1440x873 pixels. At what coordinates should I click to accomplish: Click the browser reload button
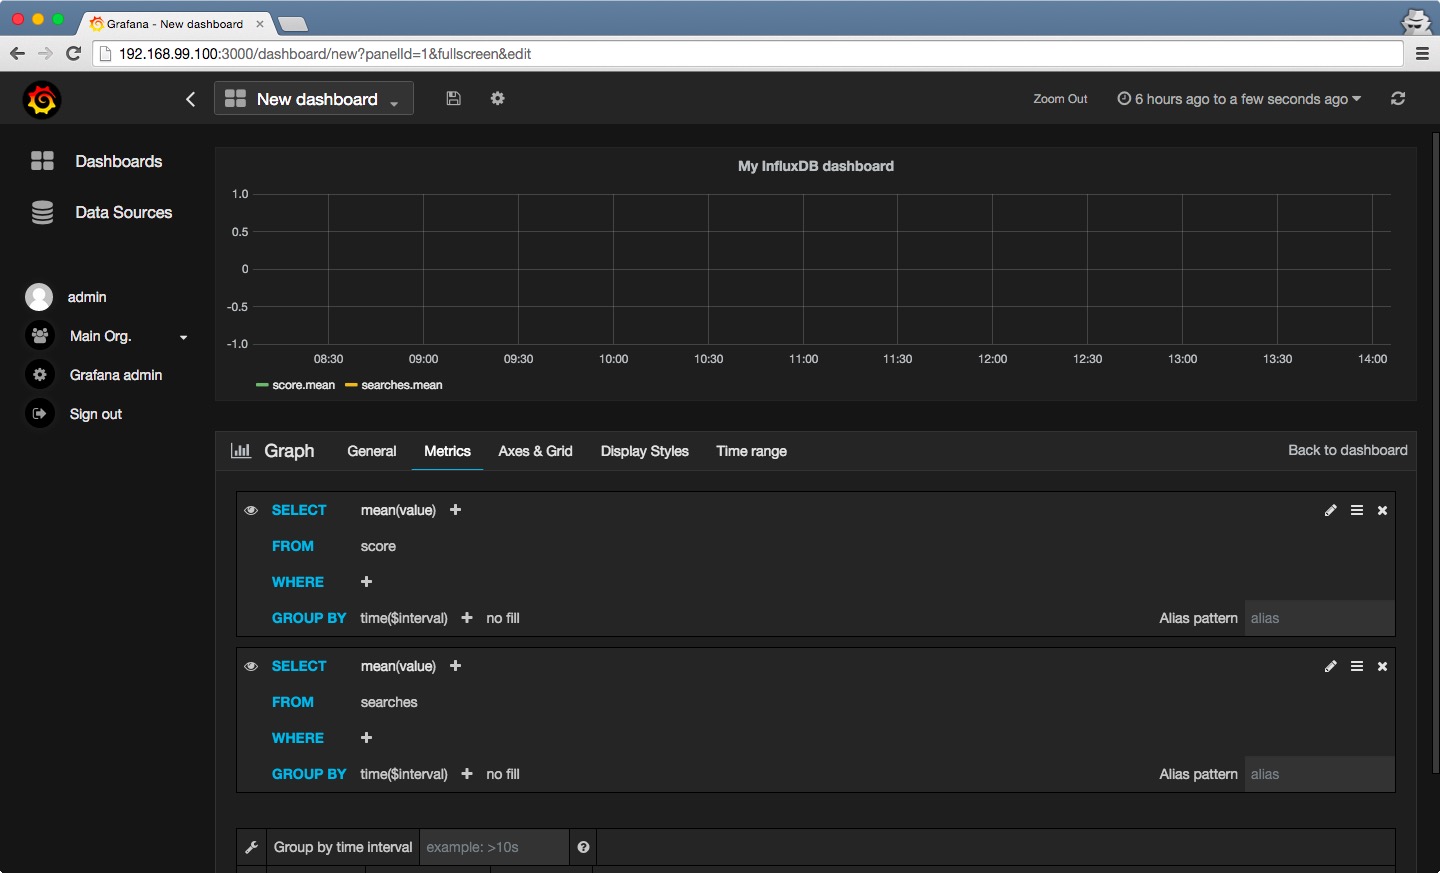(73, 54)
